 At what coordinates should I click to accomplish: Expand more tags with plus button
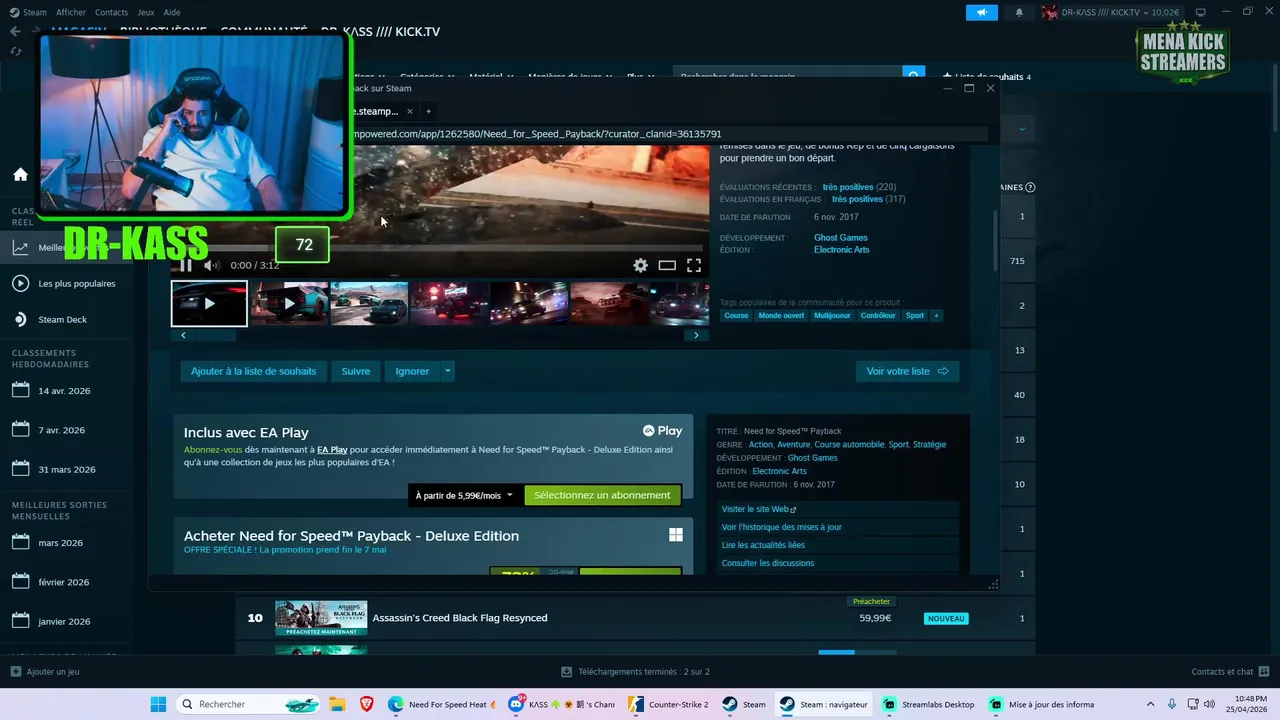[937, 315]
